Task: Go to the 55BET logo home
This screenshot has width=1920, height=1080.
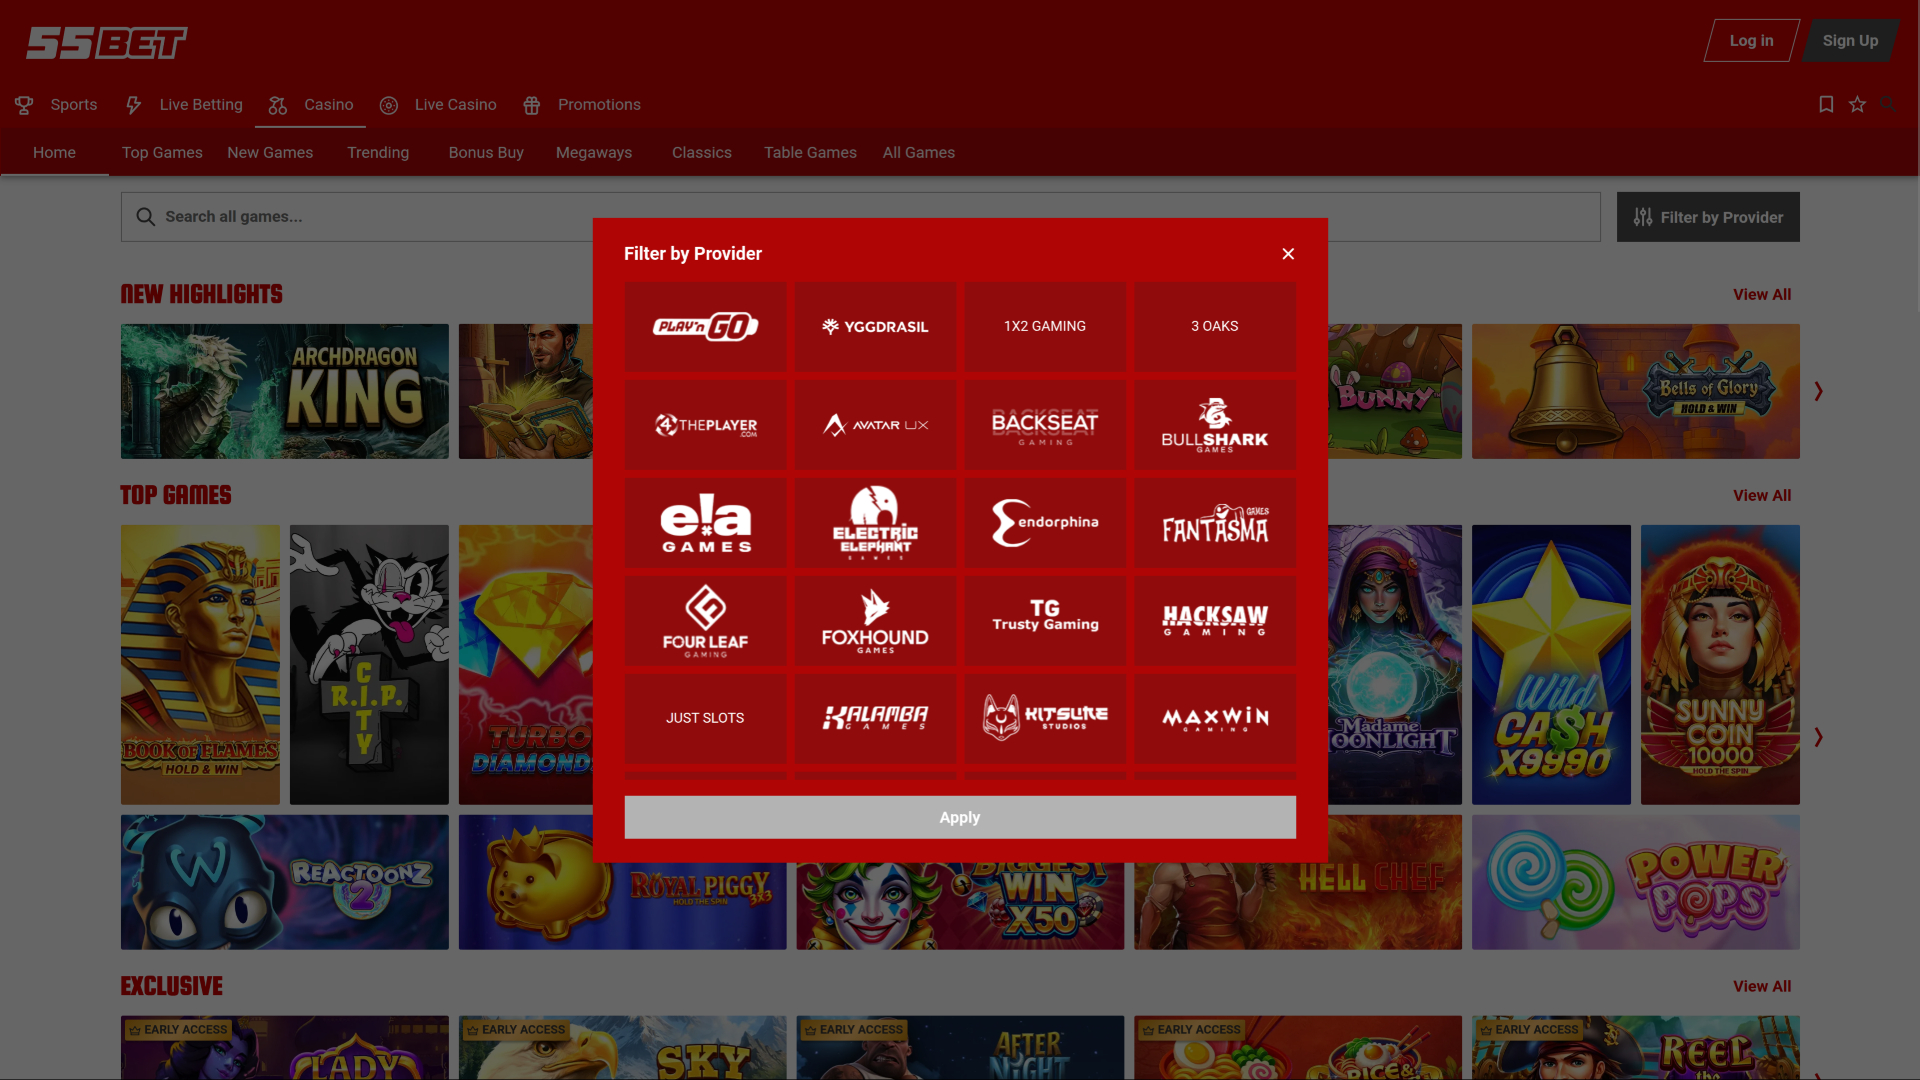Action: (106, 43)
